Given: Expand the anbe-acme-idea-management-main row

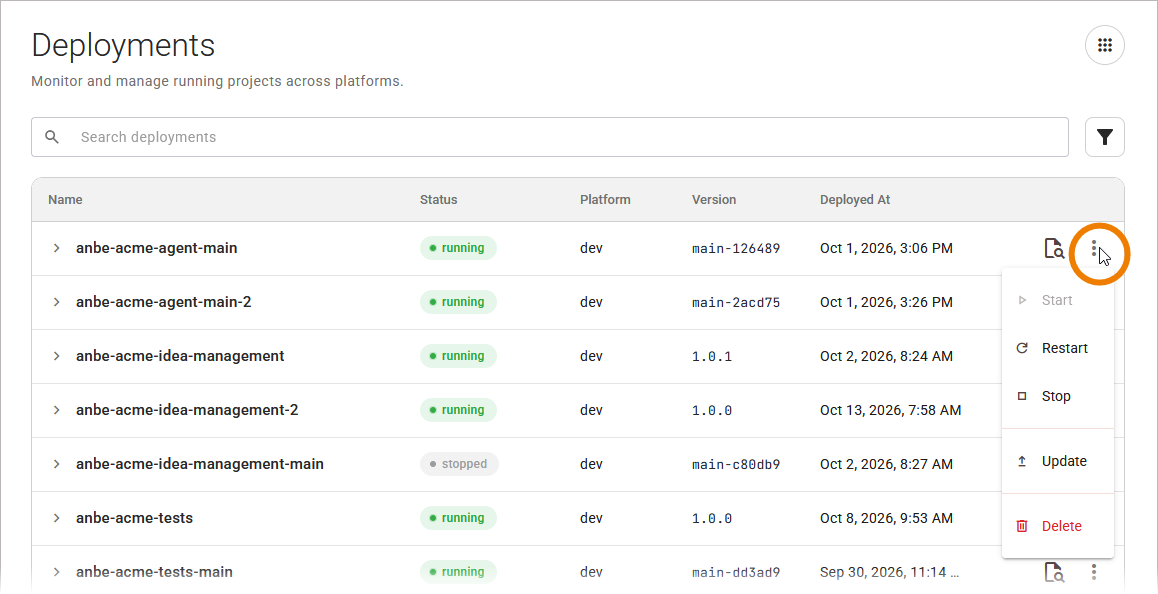Looking at the screenshot, I should point(56,464).
